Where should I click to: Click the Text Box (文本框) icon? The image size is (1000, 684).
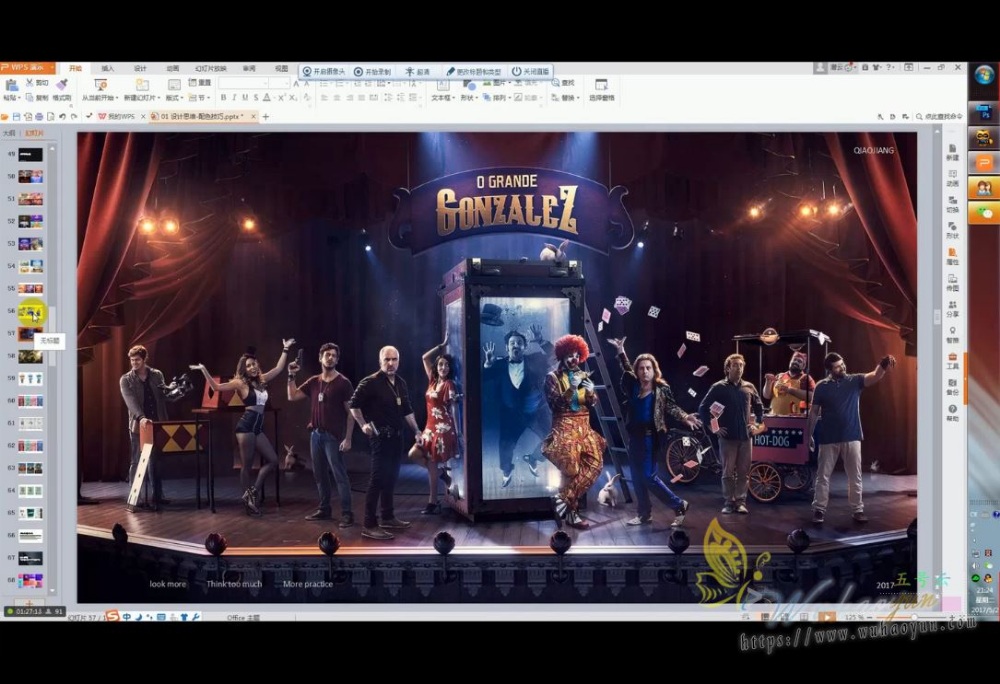pos(442,85)
